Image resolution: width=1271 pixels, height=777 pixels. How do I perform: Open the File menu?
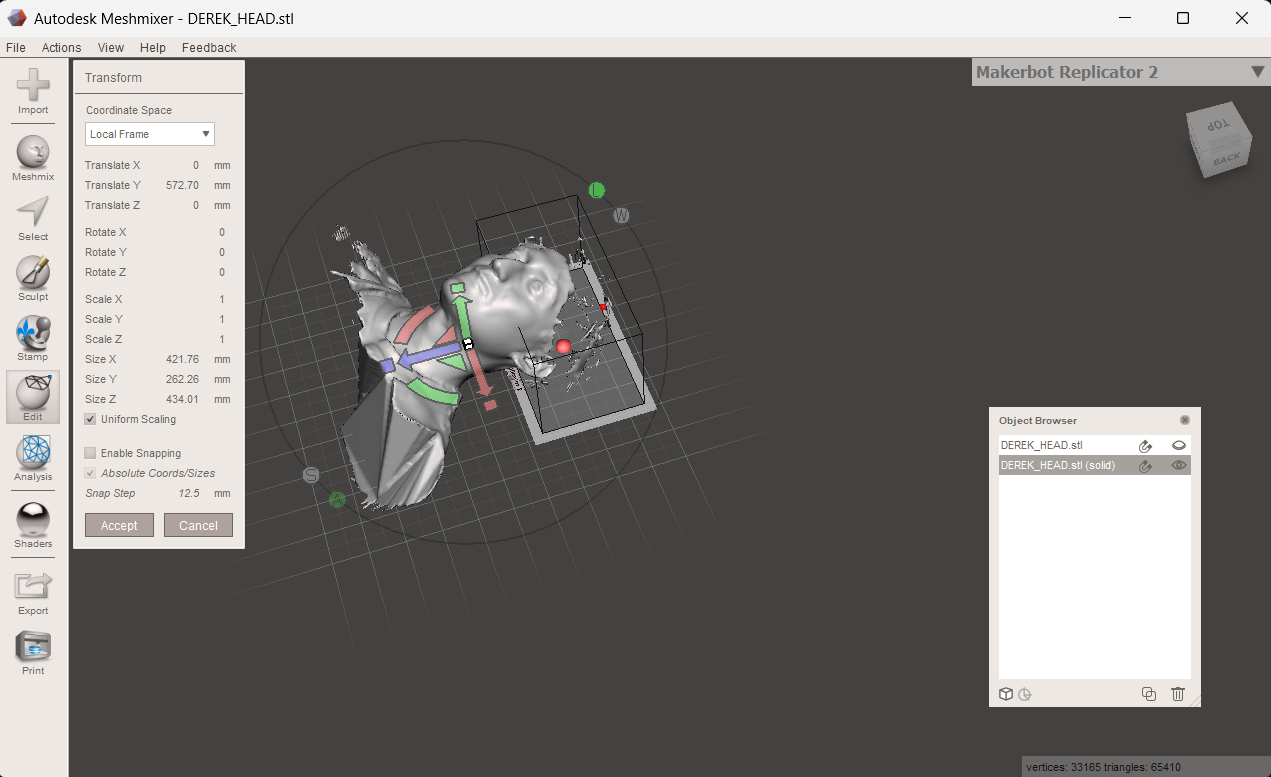(x=16, y=47)
